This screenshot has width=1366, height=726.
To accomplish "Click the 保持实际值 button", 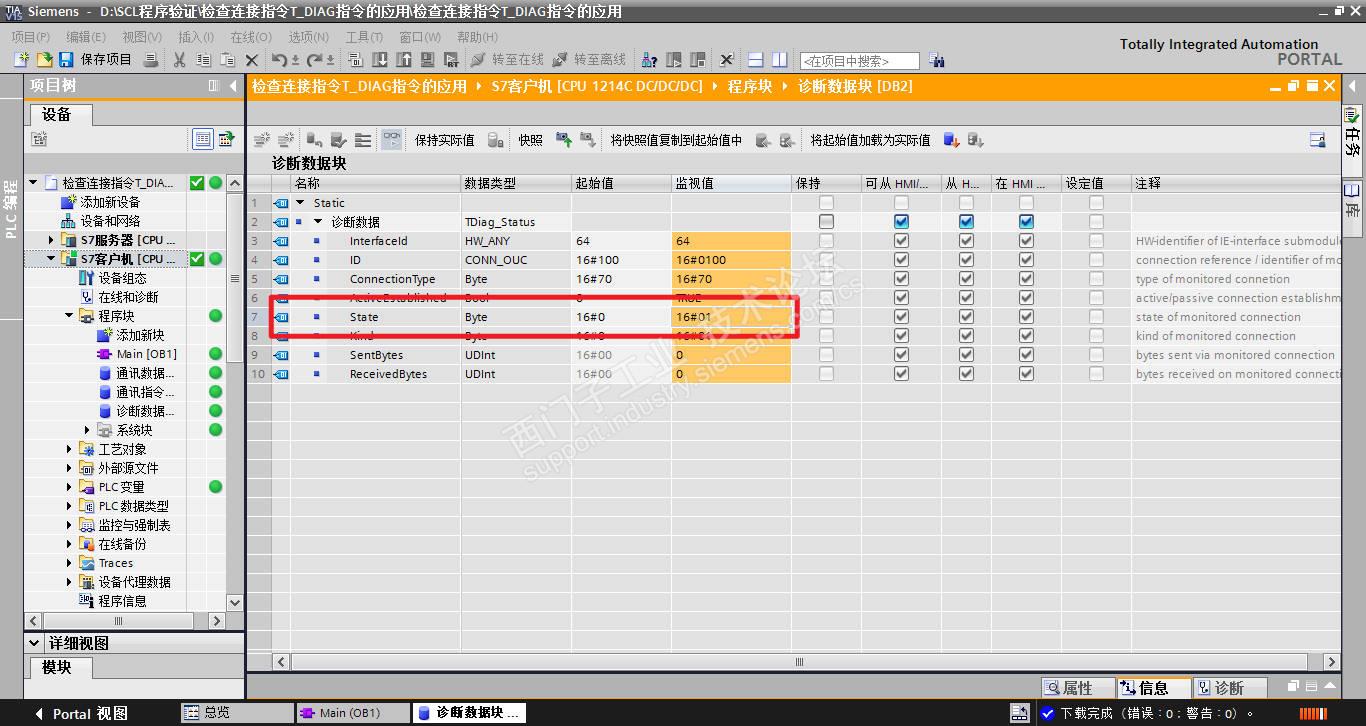I will point(445,140).
